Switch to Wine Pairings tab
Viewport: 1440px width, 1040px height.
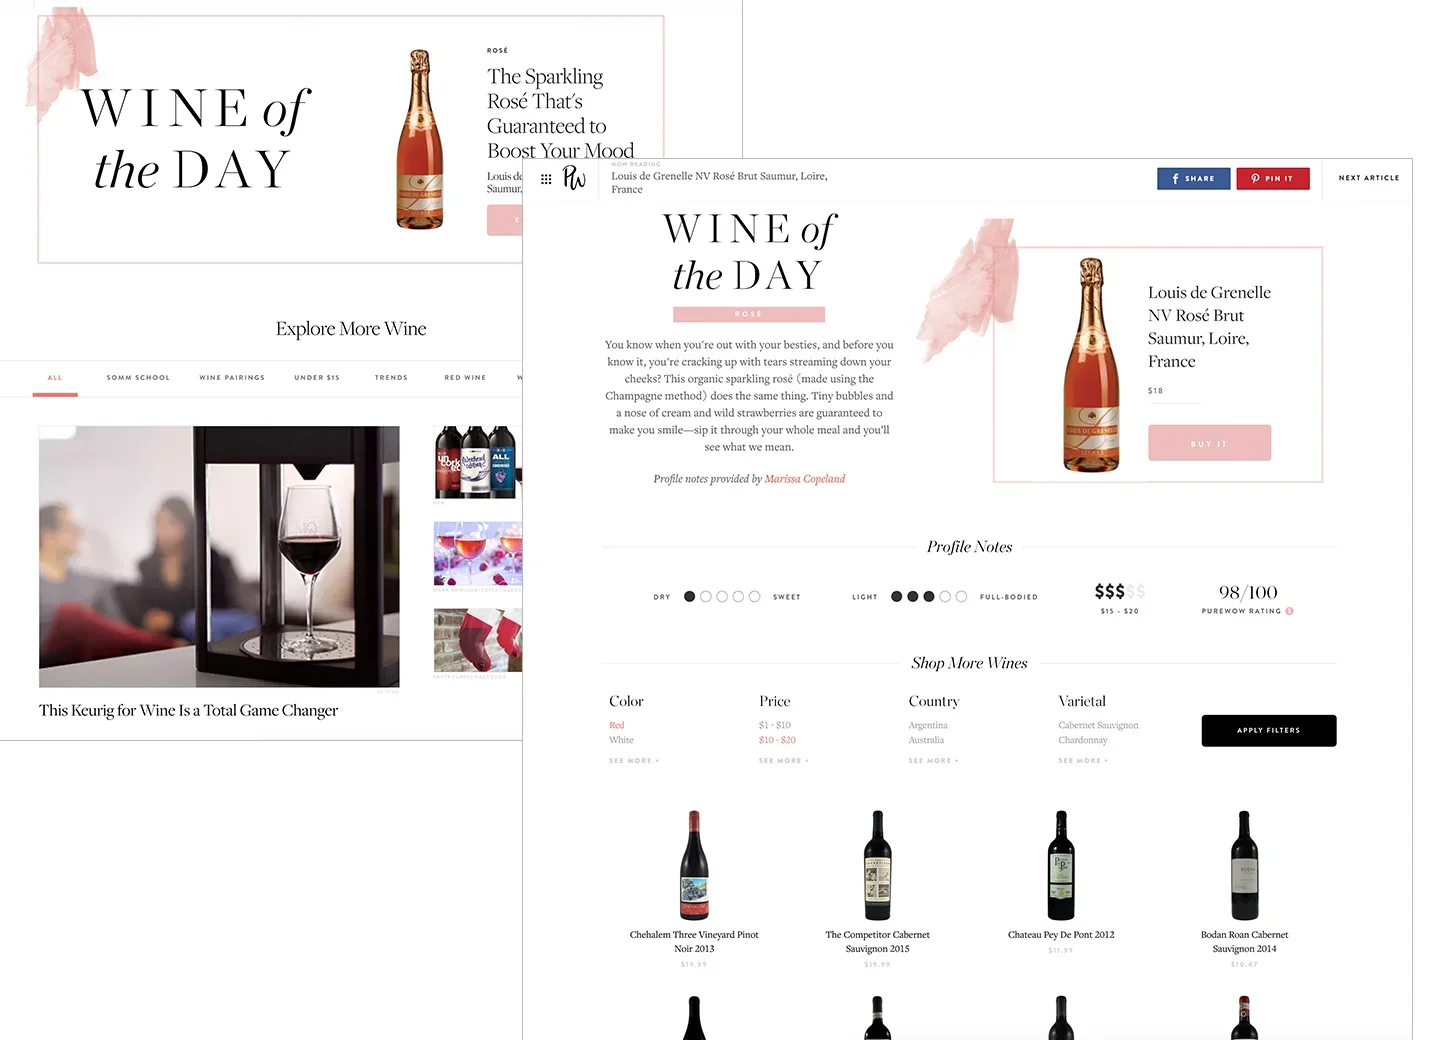click(x=232, y=378)
